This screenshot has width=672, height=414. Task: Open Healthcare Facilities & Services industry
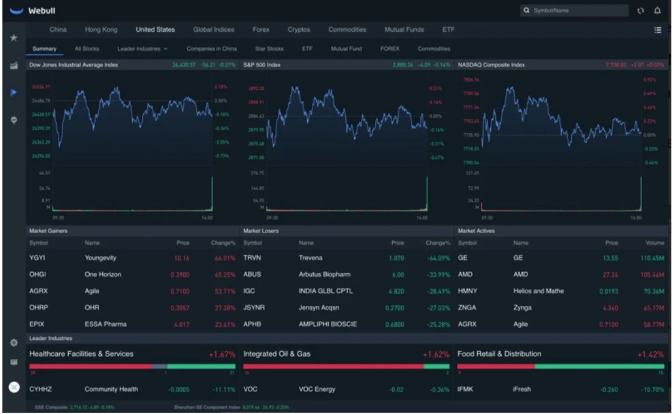81,354
